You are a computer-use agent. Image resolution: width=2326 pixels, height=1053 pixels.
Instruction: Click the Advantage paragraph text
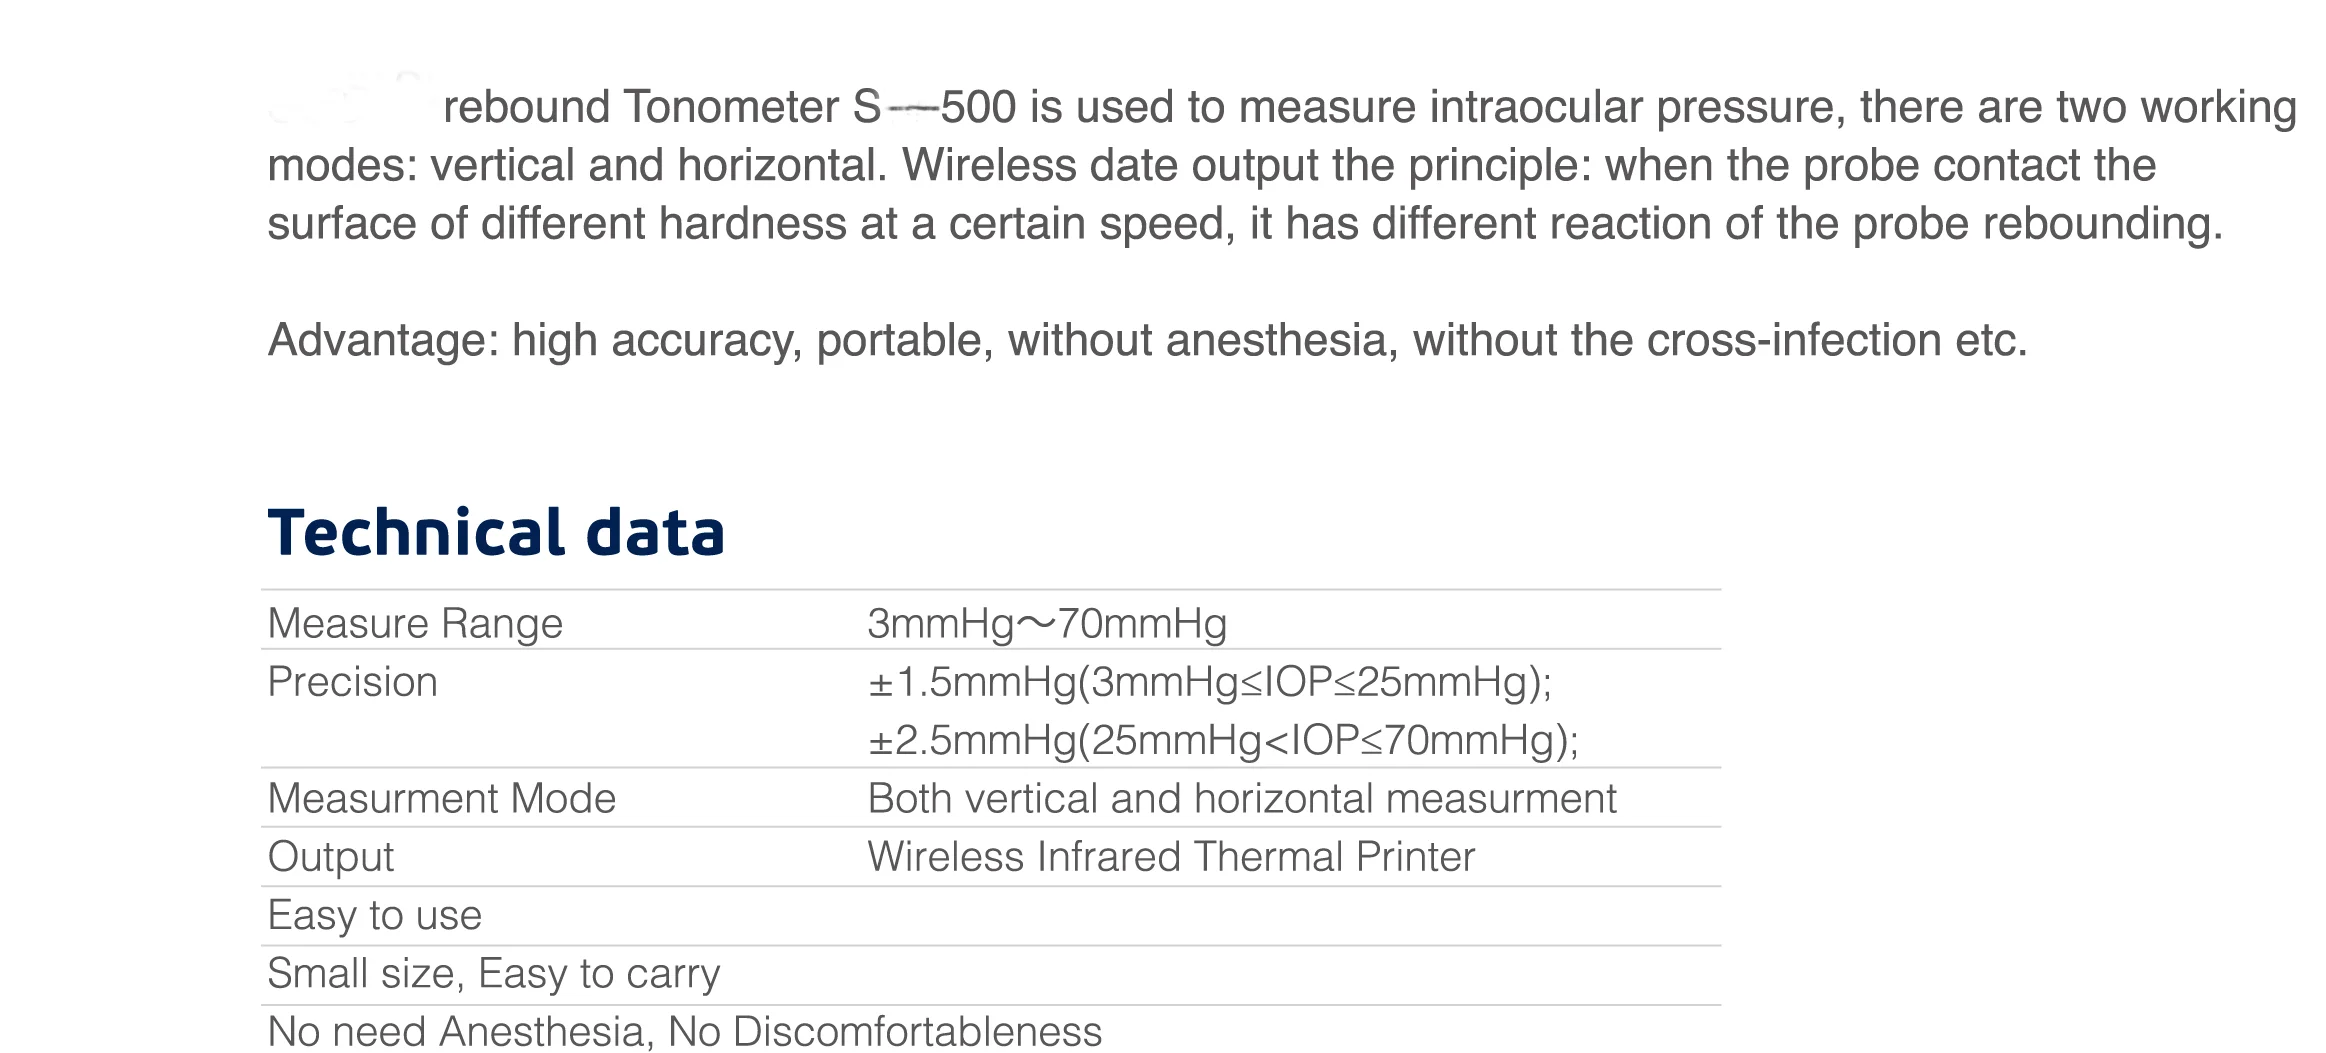tap(1146, 340)
